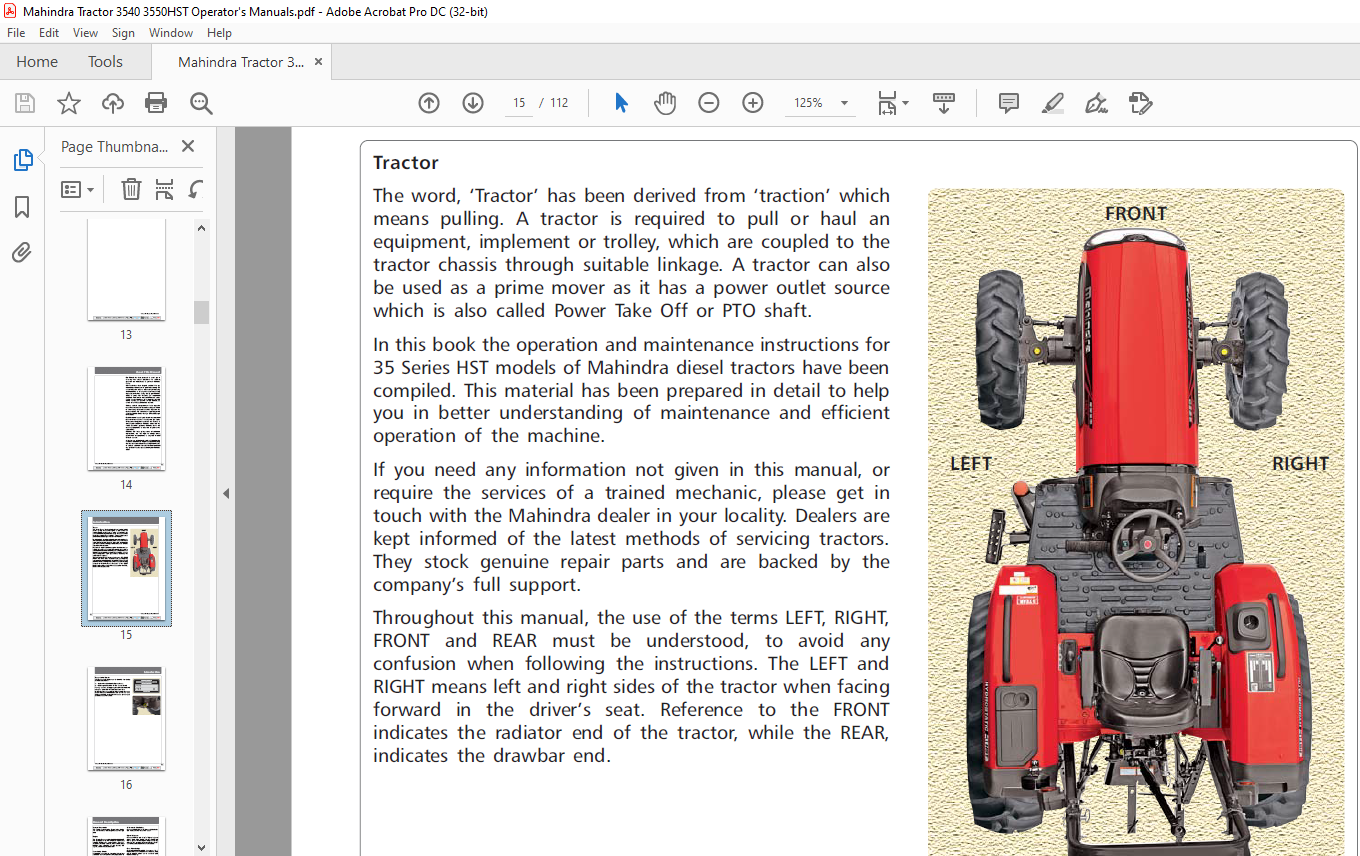Upload the file with the cloud icon
This screenshot has height=856, width=1360.
point(113,103)
